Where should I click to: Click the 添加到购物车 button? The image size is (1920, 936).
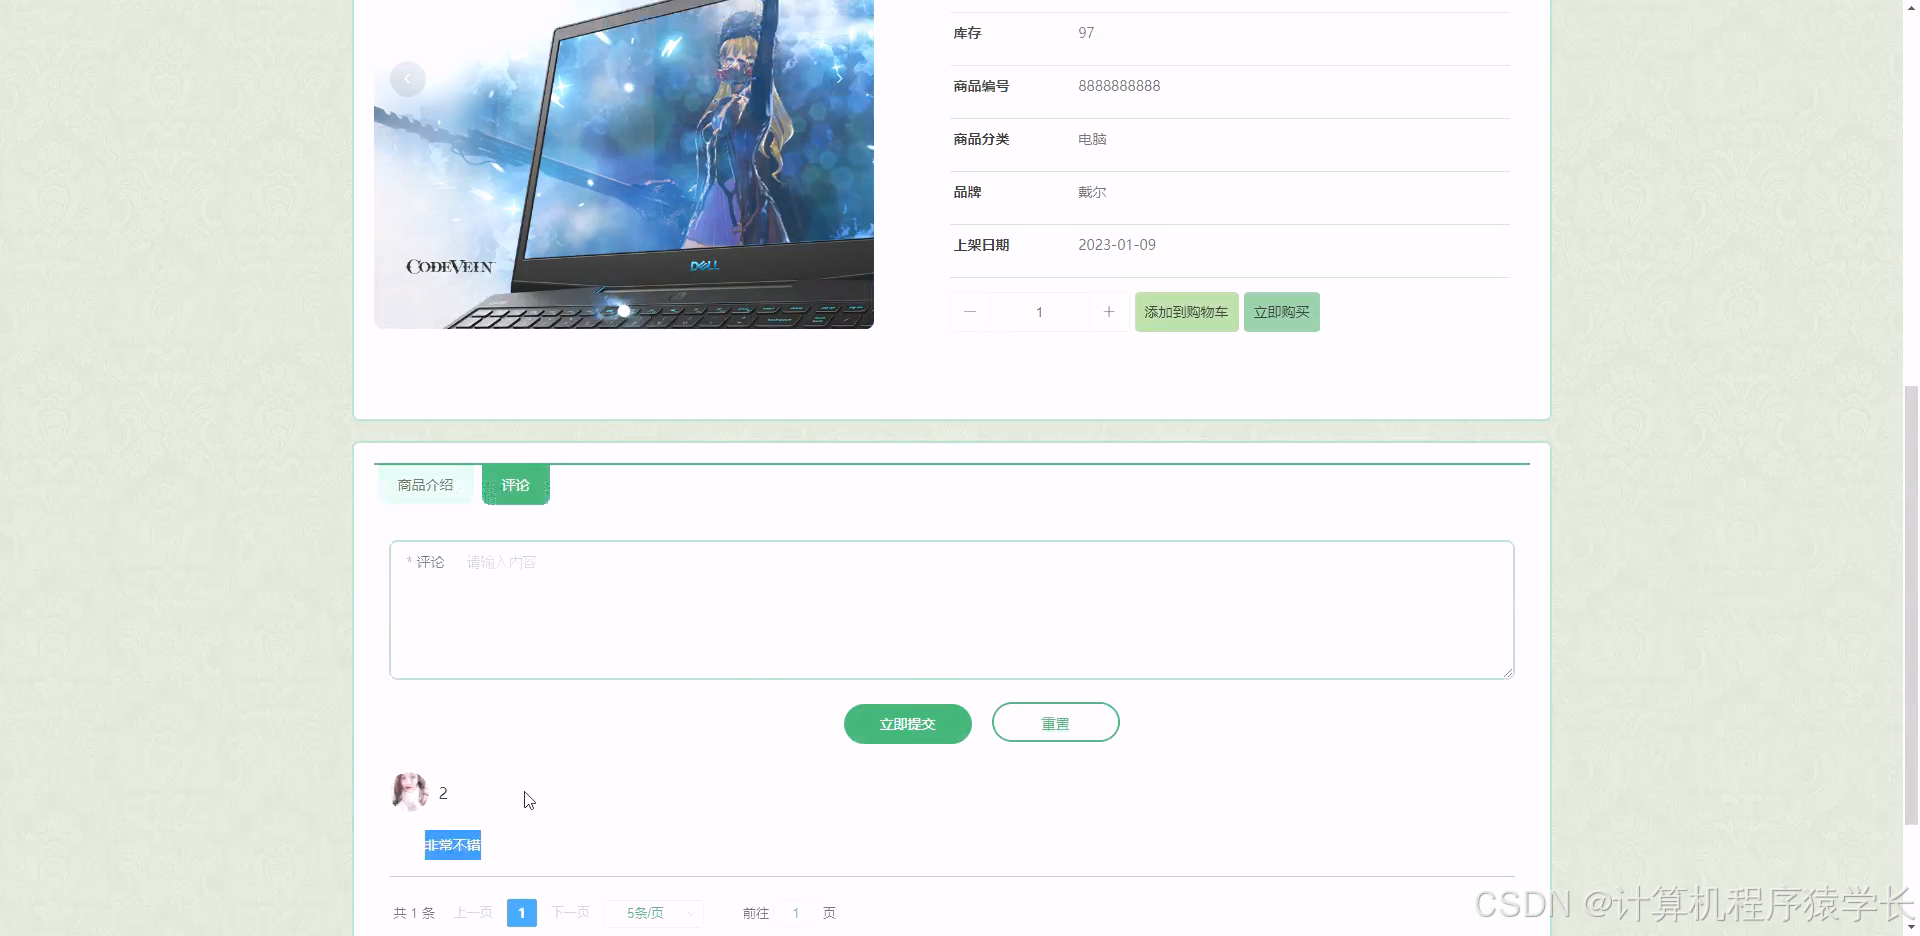(x=1186, y=311)
